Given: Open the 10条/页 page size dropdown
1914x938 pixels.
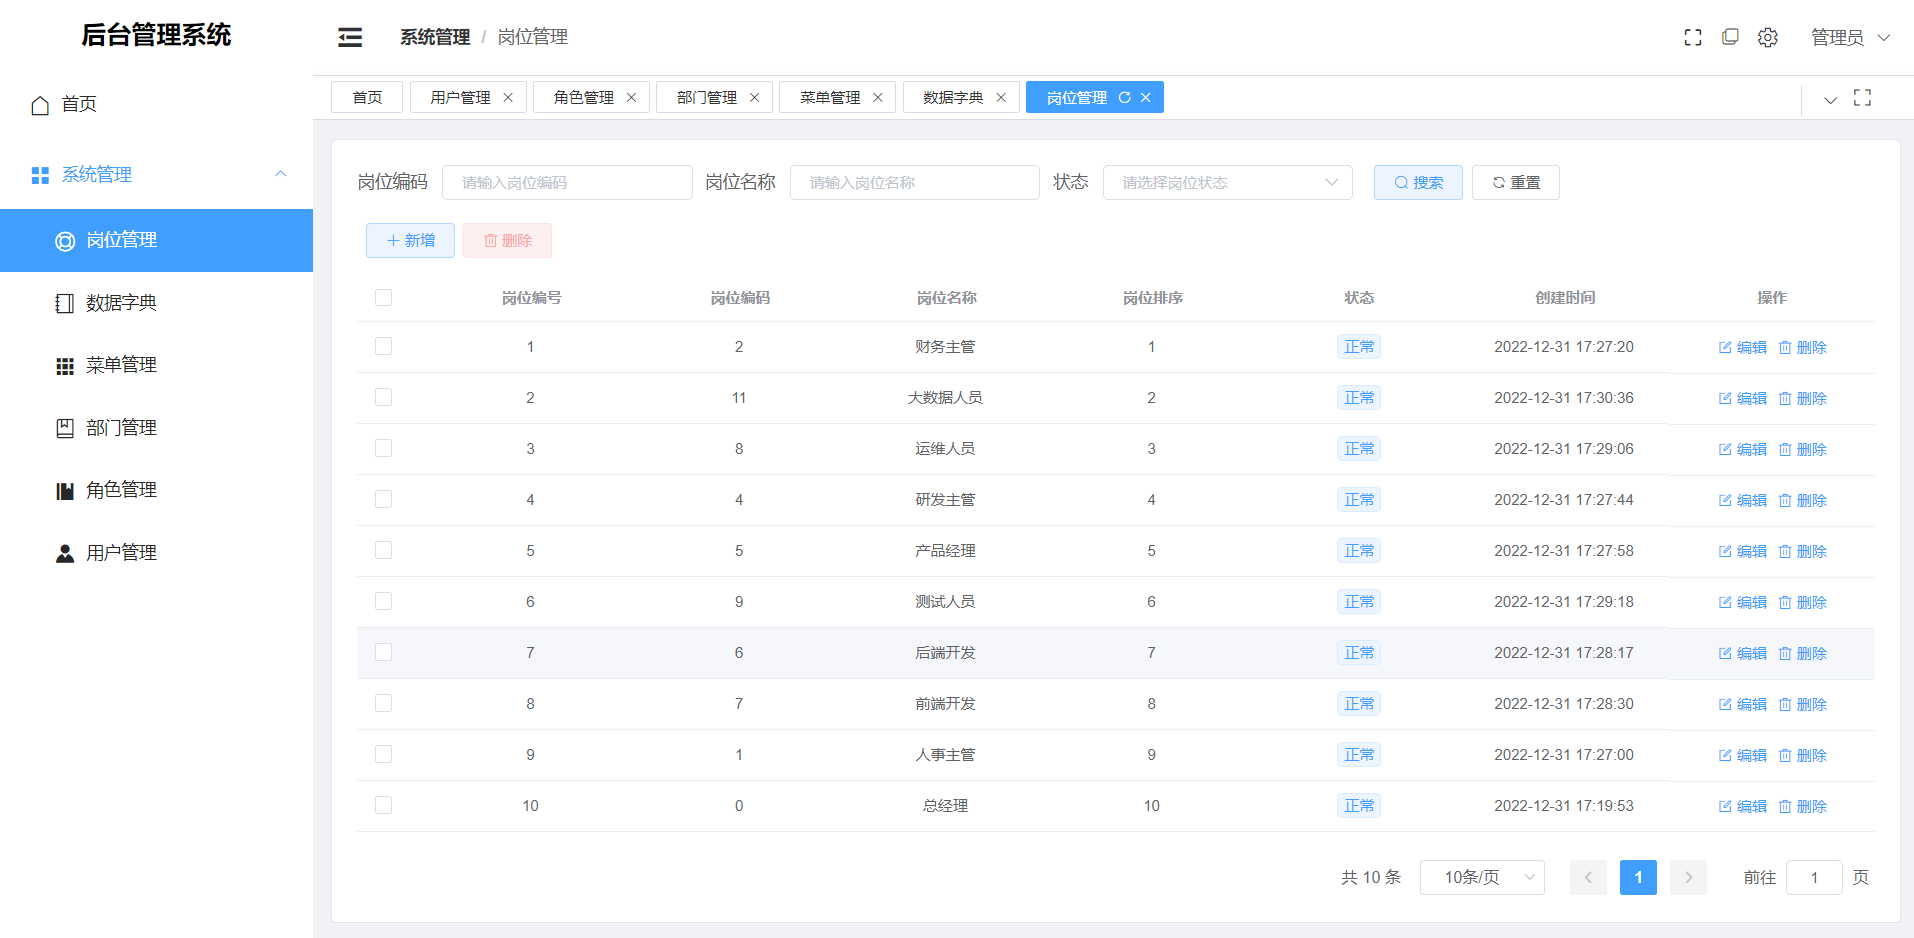Looking at the screenshot, I should point(1482,877).
